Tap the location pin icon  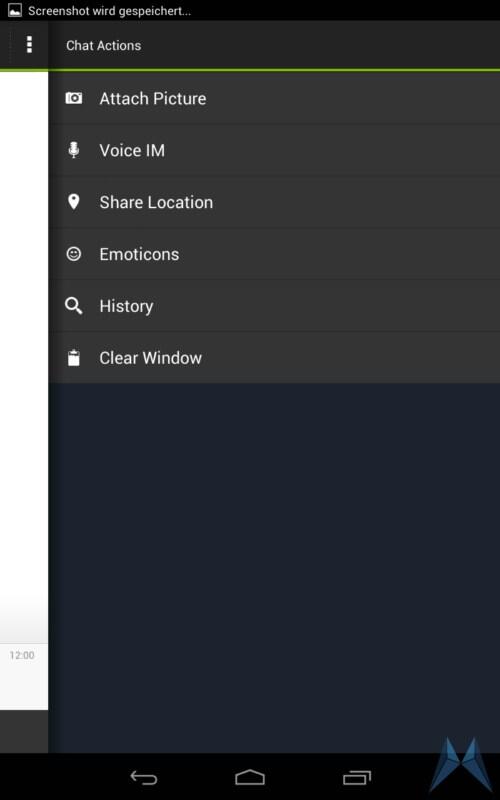[73, 202]
